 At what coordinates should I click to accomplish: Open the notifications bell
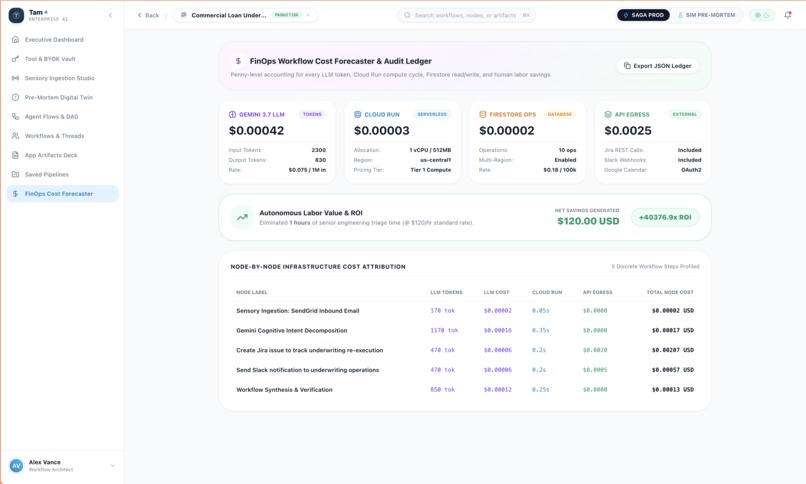point(787,15)
